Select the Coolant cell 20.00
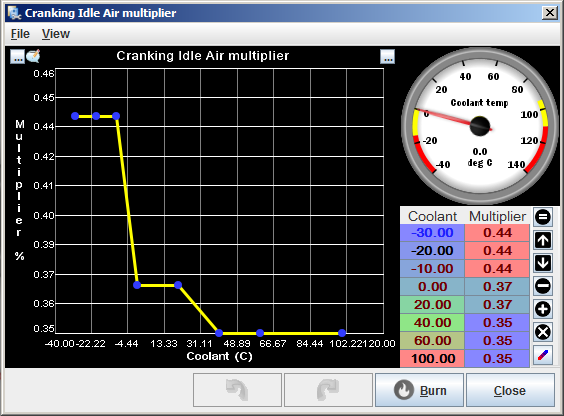Image resolution: width=564 pixels, height=416 pixels. click(x=432, y=305)
